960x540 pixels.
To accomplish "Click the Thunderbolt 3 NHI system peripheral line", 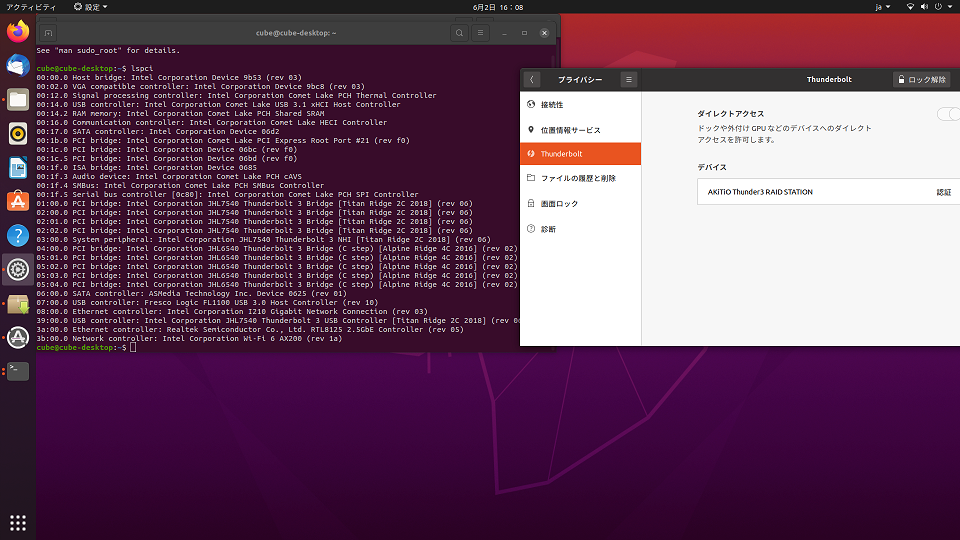I will point(263,239).
